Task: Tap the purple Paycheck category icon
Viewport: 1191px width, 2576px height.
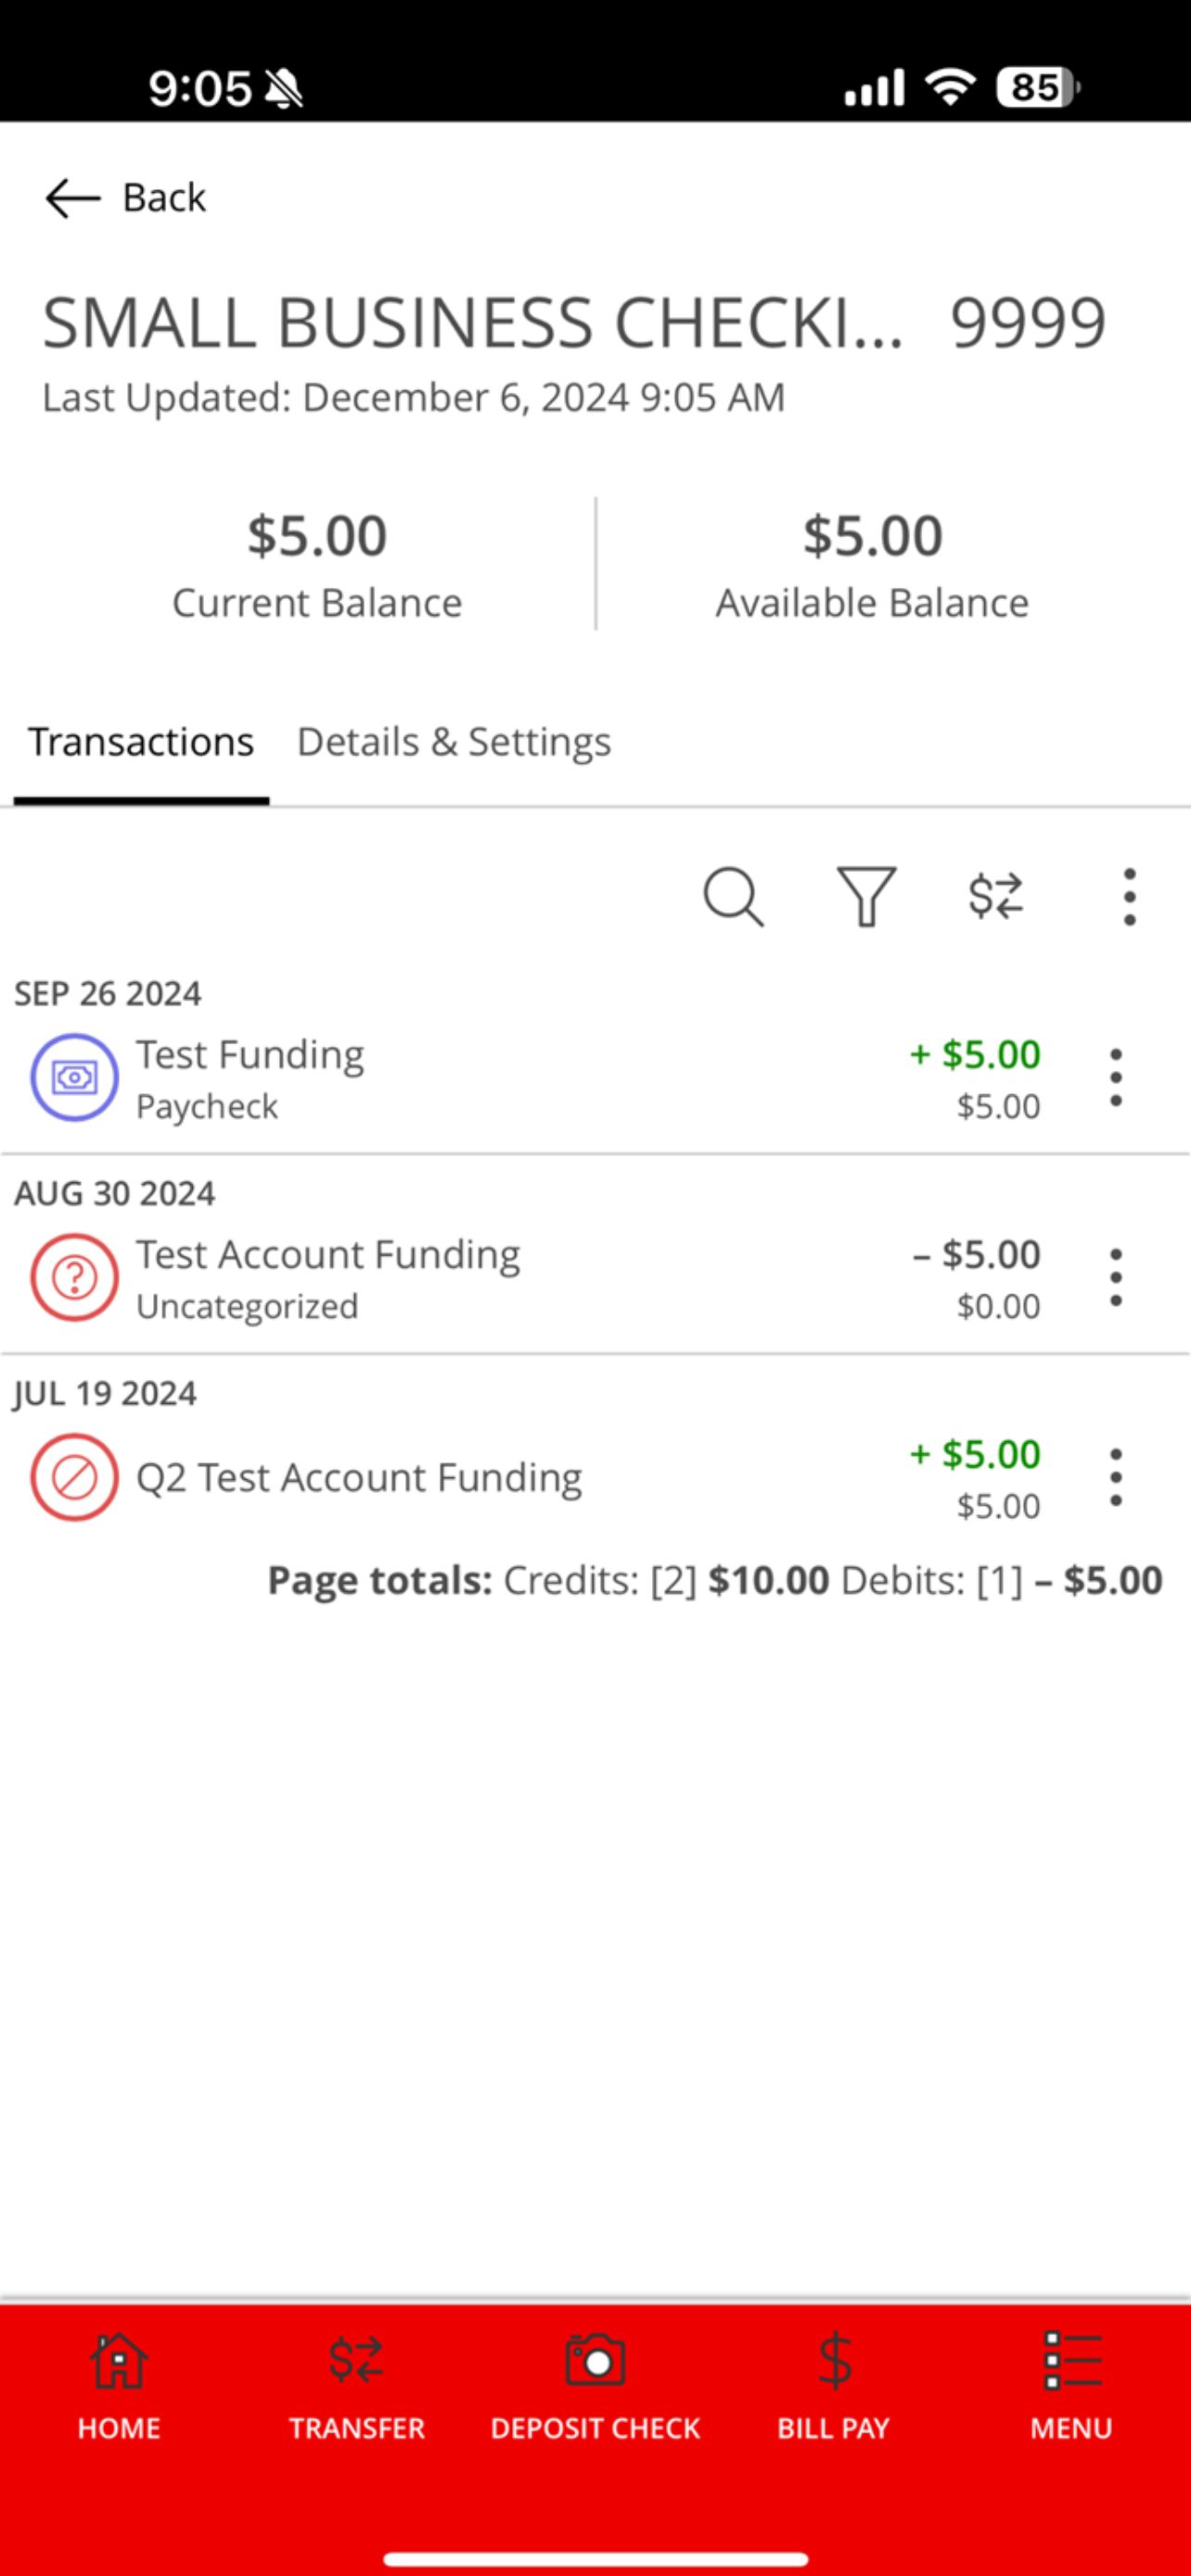Action: tap(74, 1077)
